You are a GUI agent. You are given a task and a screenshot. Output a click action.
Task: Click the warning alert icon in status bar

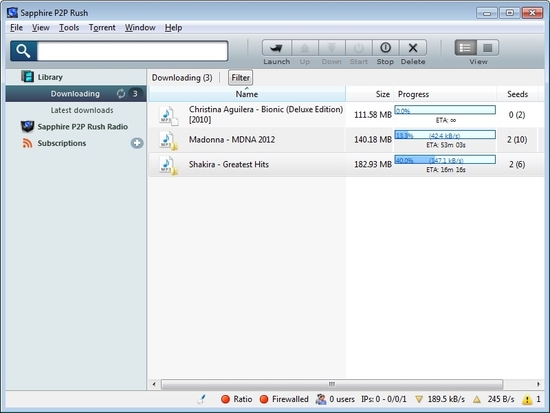[527, 399]
